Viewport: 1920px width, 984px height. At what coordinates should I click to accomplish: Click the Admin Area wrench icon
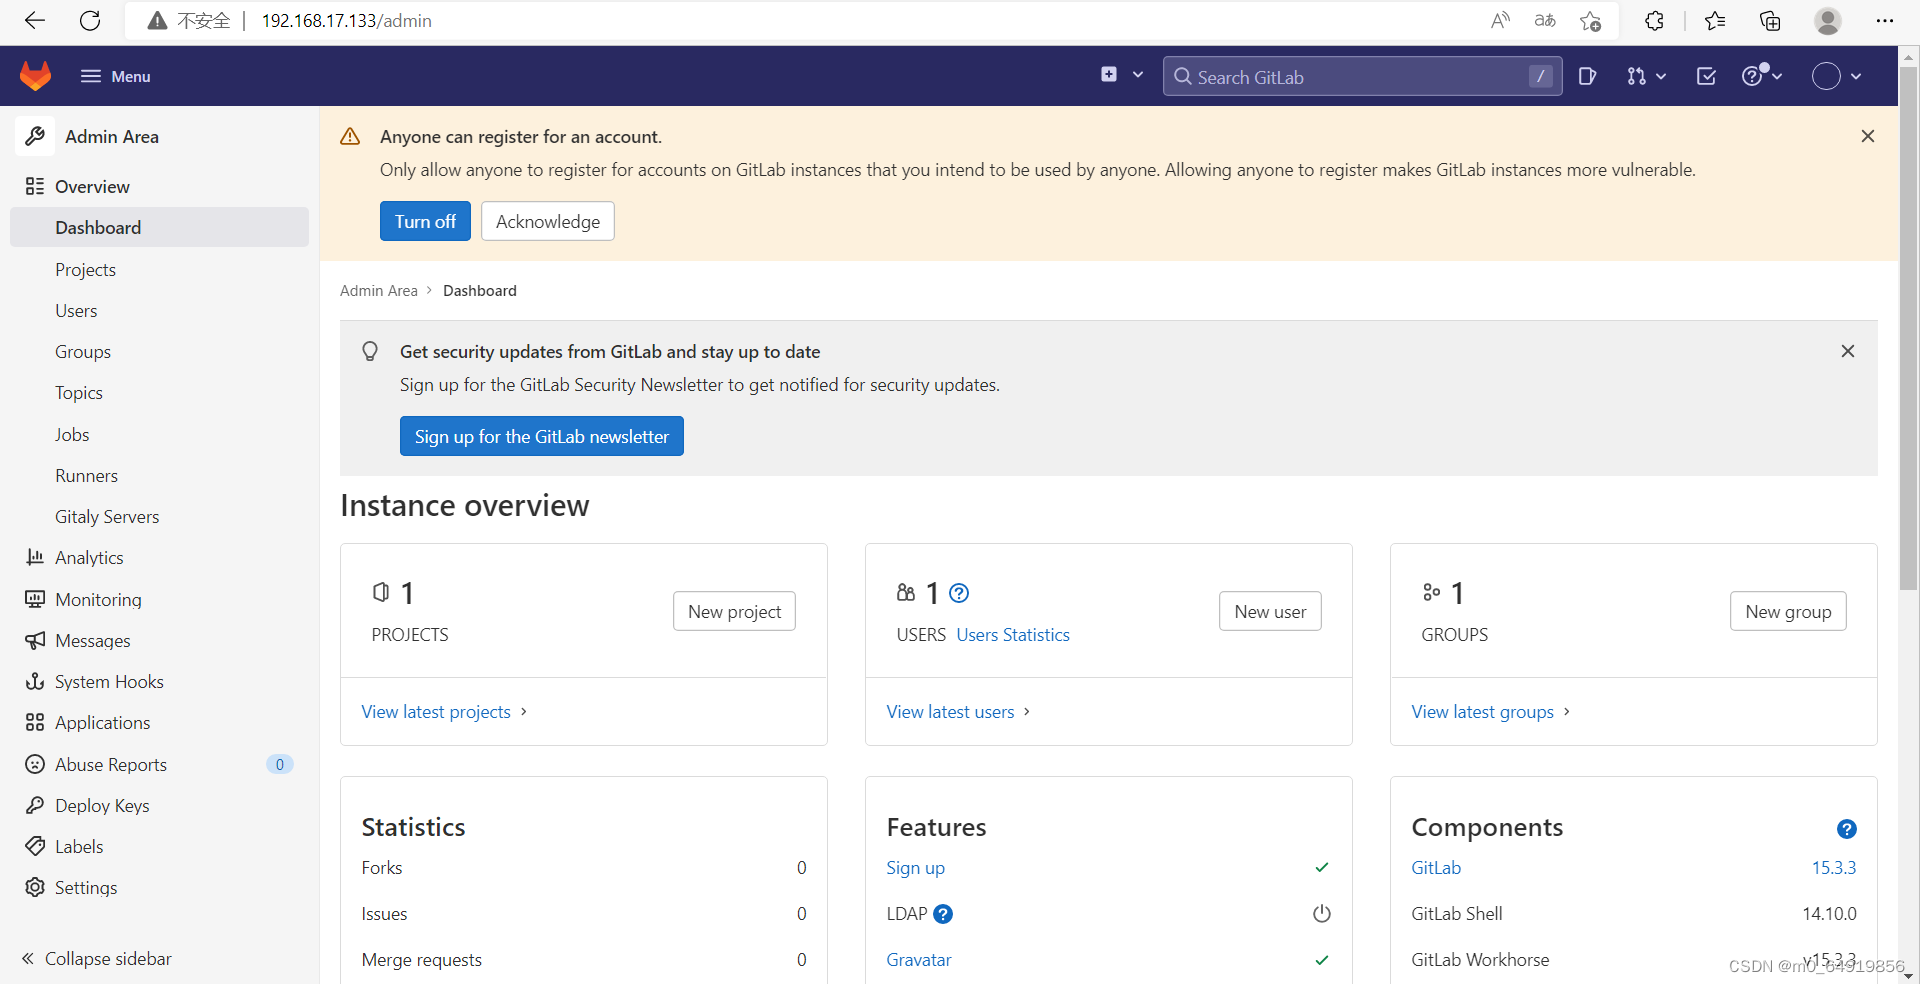[35, 136]
